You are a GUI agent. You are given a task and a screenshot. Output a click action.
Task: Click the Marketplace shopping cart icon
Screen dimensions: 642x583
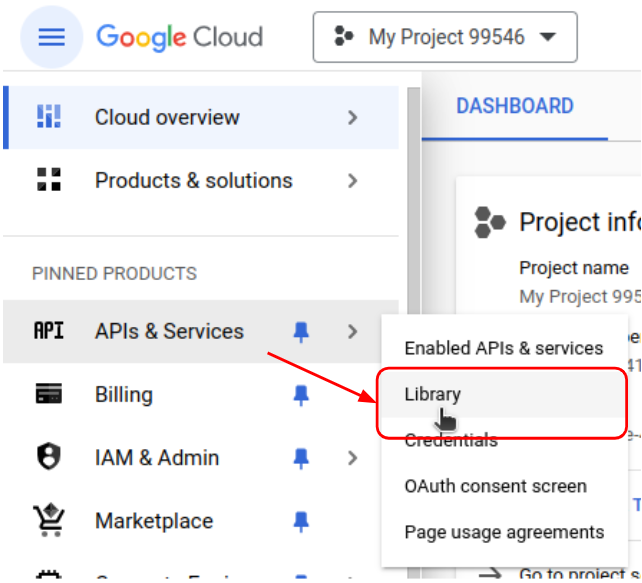pos(49,520)
